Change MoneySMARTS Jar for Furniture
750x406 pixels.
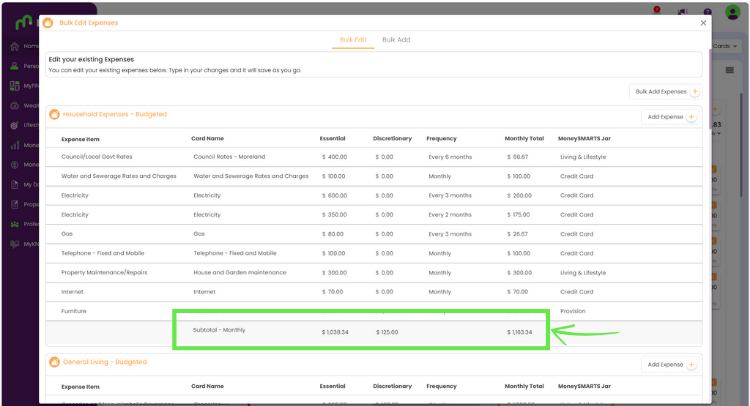pyautogui.click(x=573, y=311)
